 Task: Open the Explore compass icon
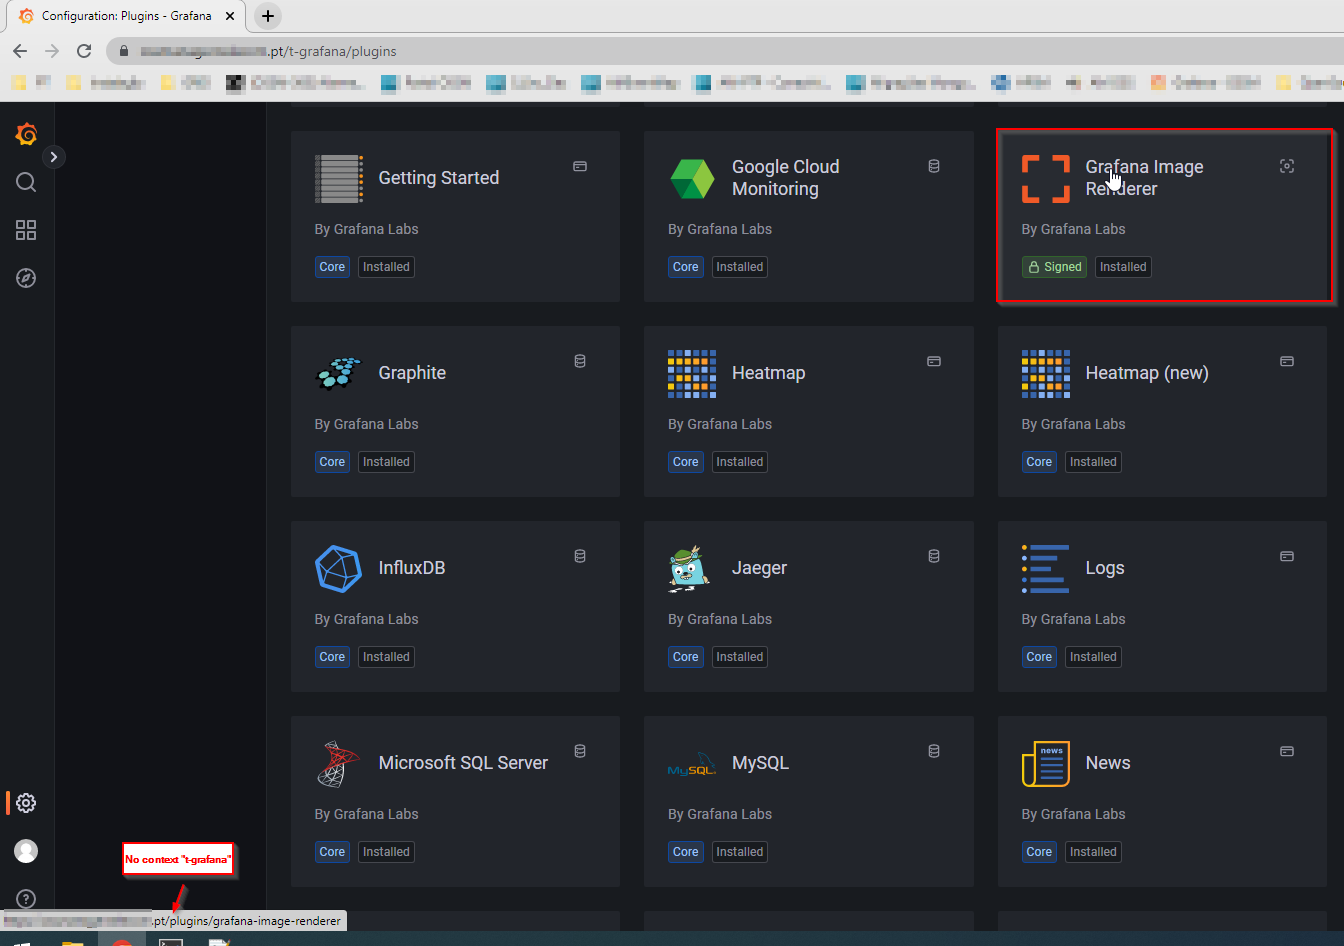click(25, 278)
